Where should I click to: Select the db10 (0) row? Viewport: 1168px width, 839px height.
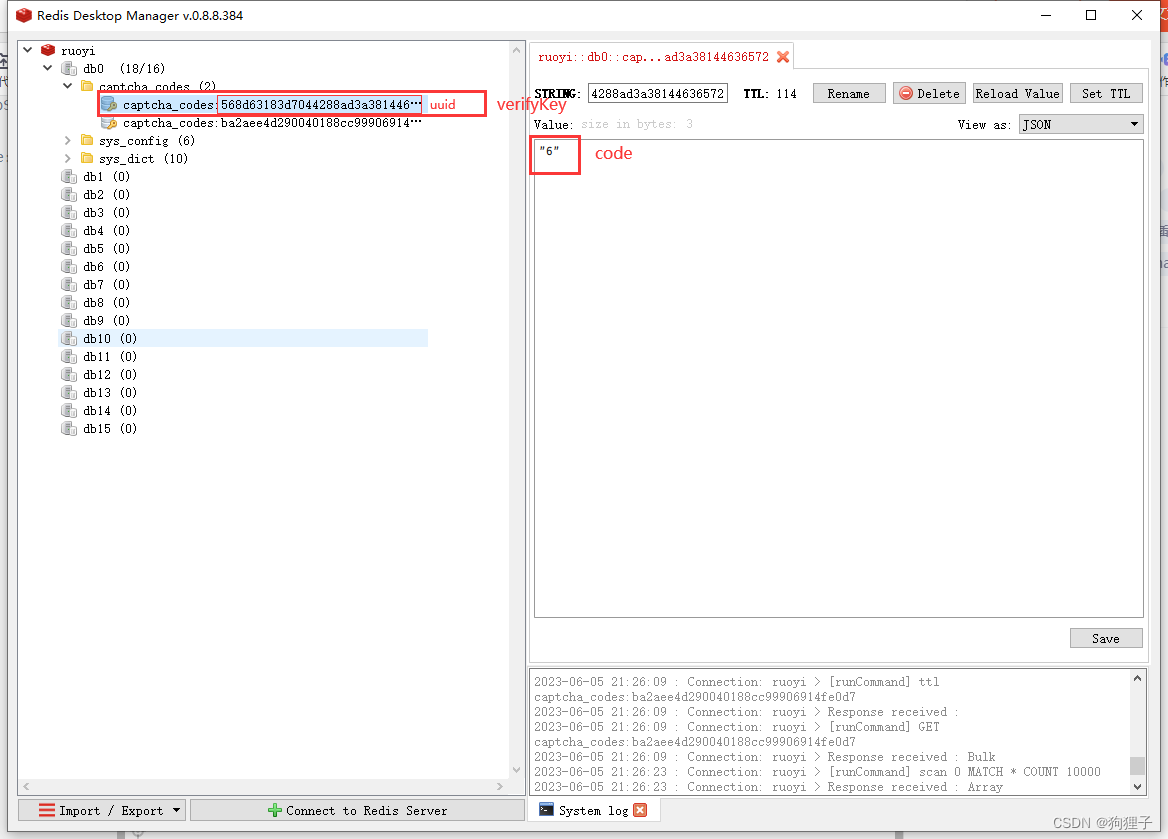(x=244, y=338)
